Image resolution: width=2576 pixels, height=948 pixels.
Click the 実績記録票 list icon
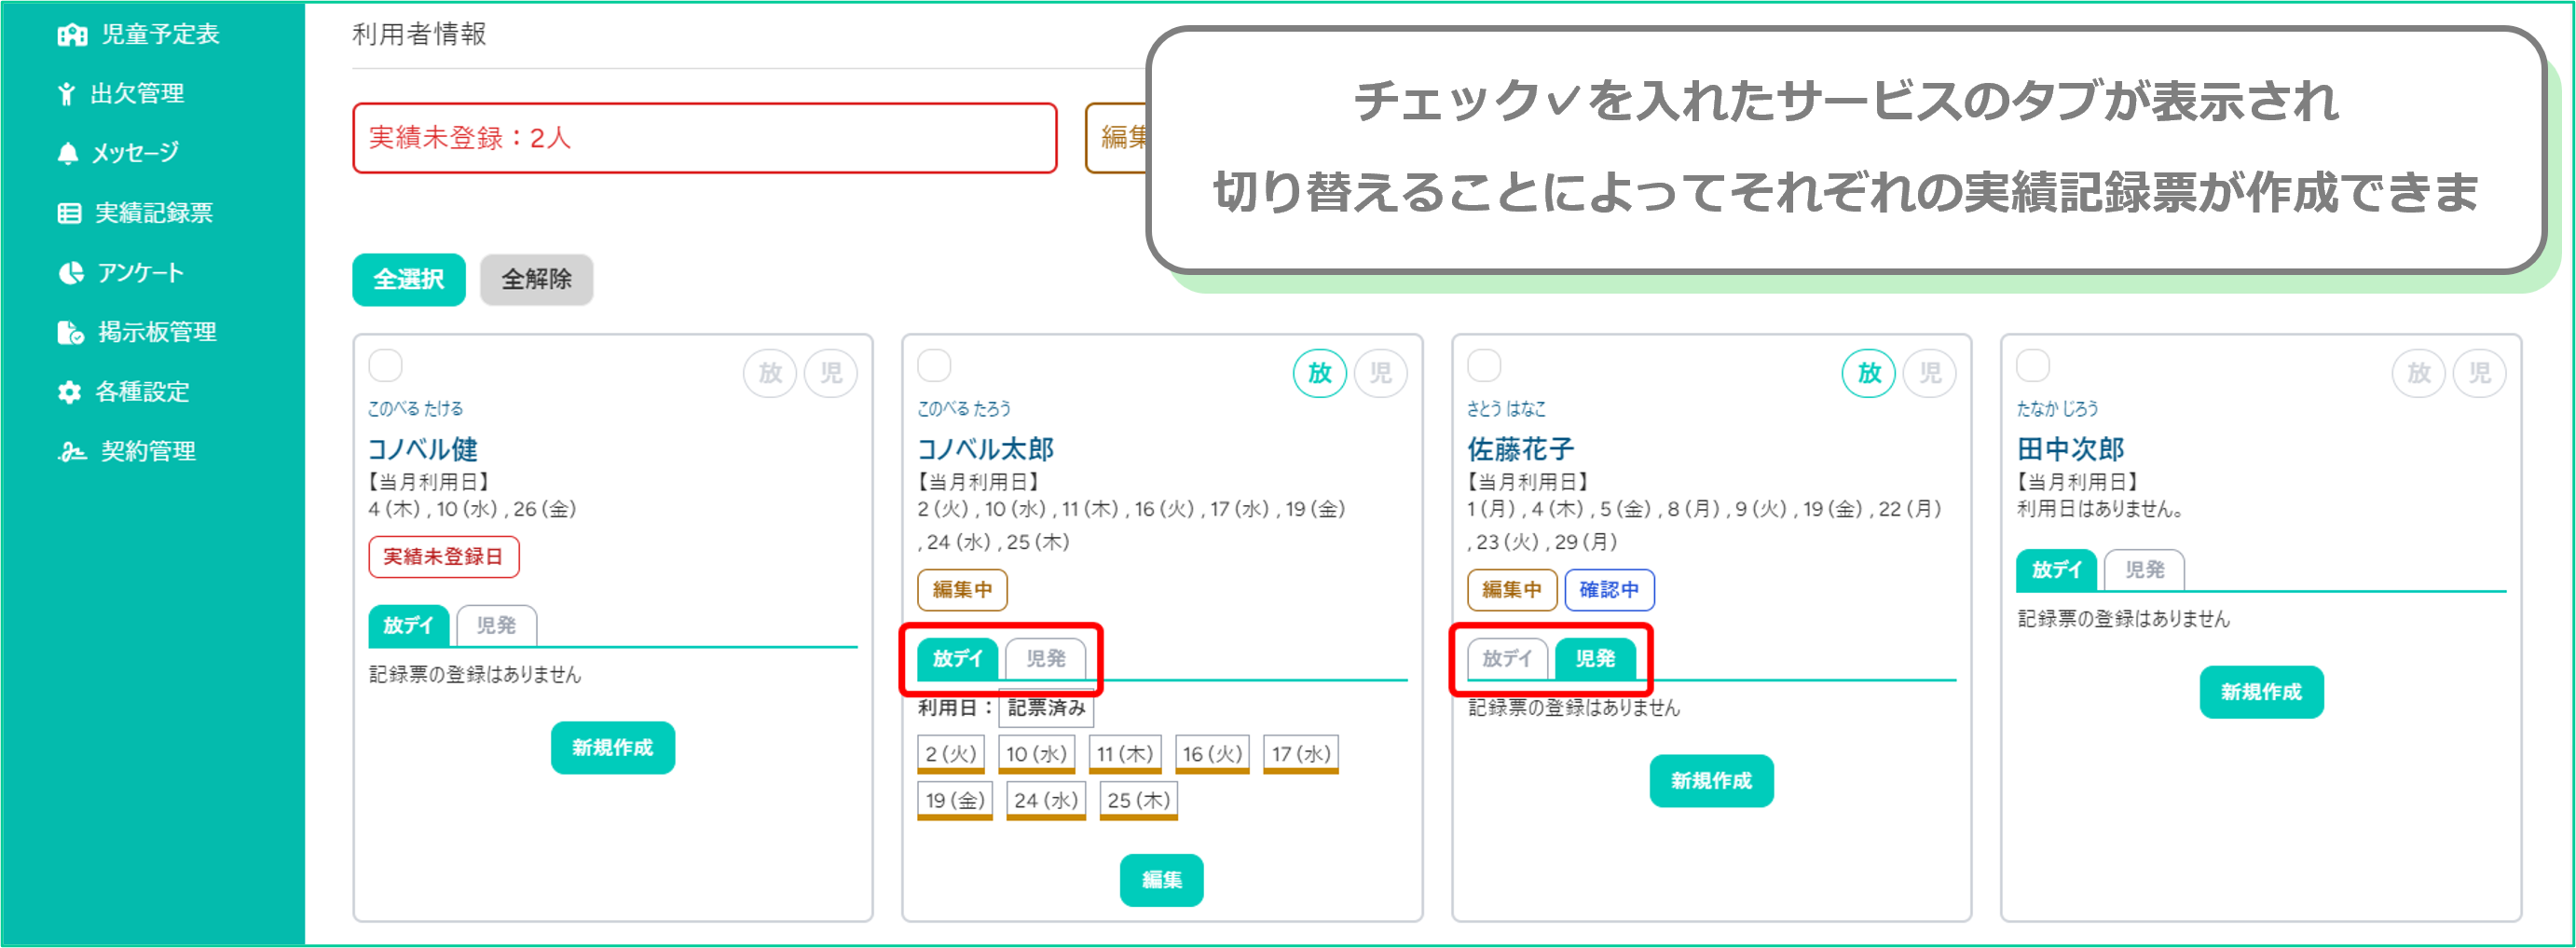click(x=69, y=213)
